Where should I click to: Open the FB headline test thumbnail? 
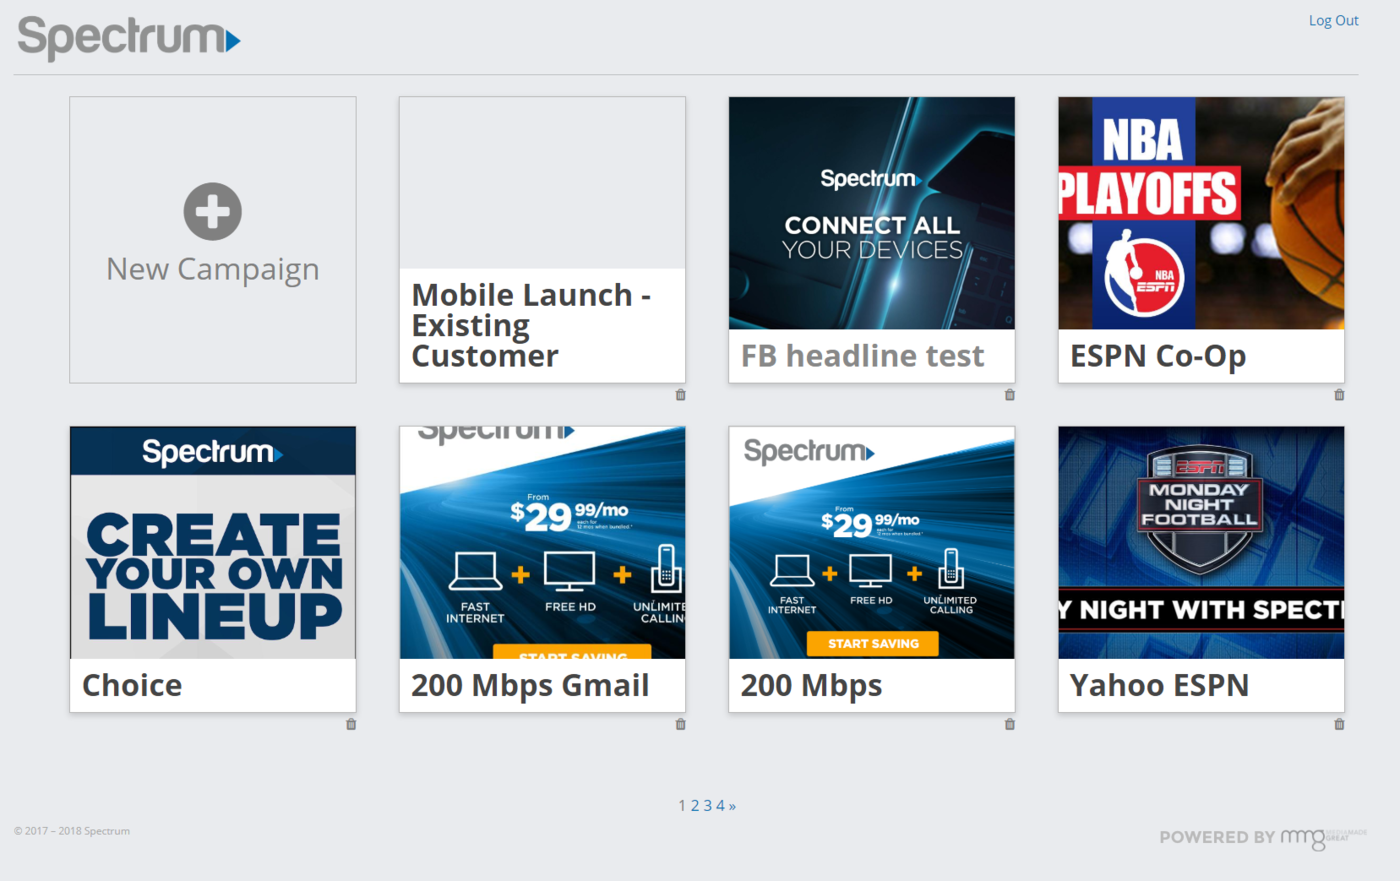click(x=872, y=213)
